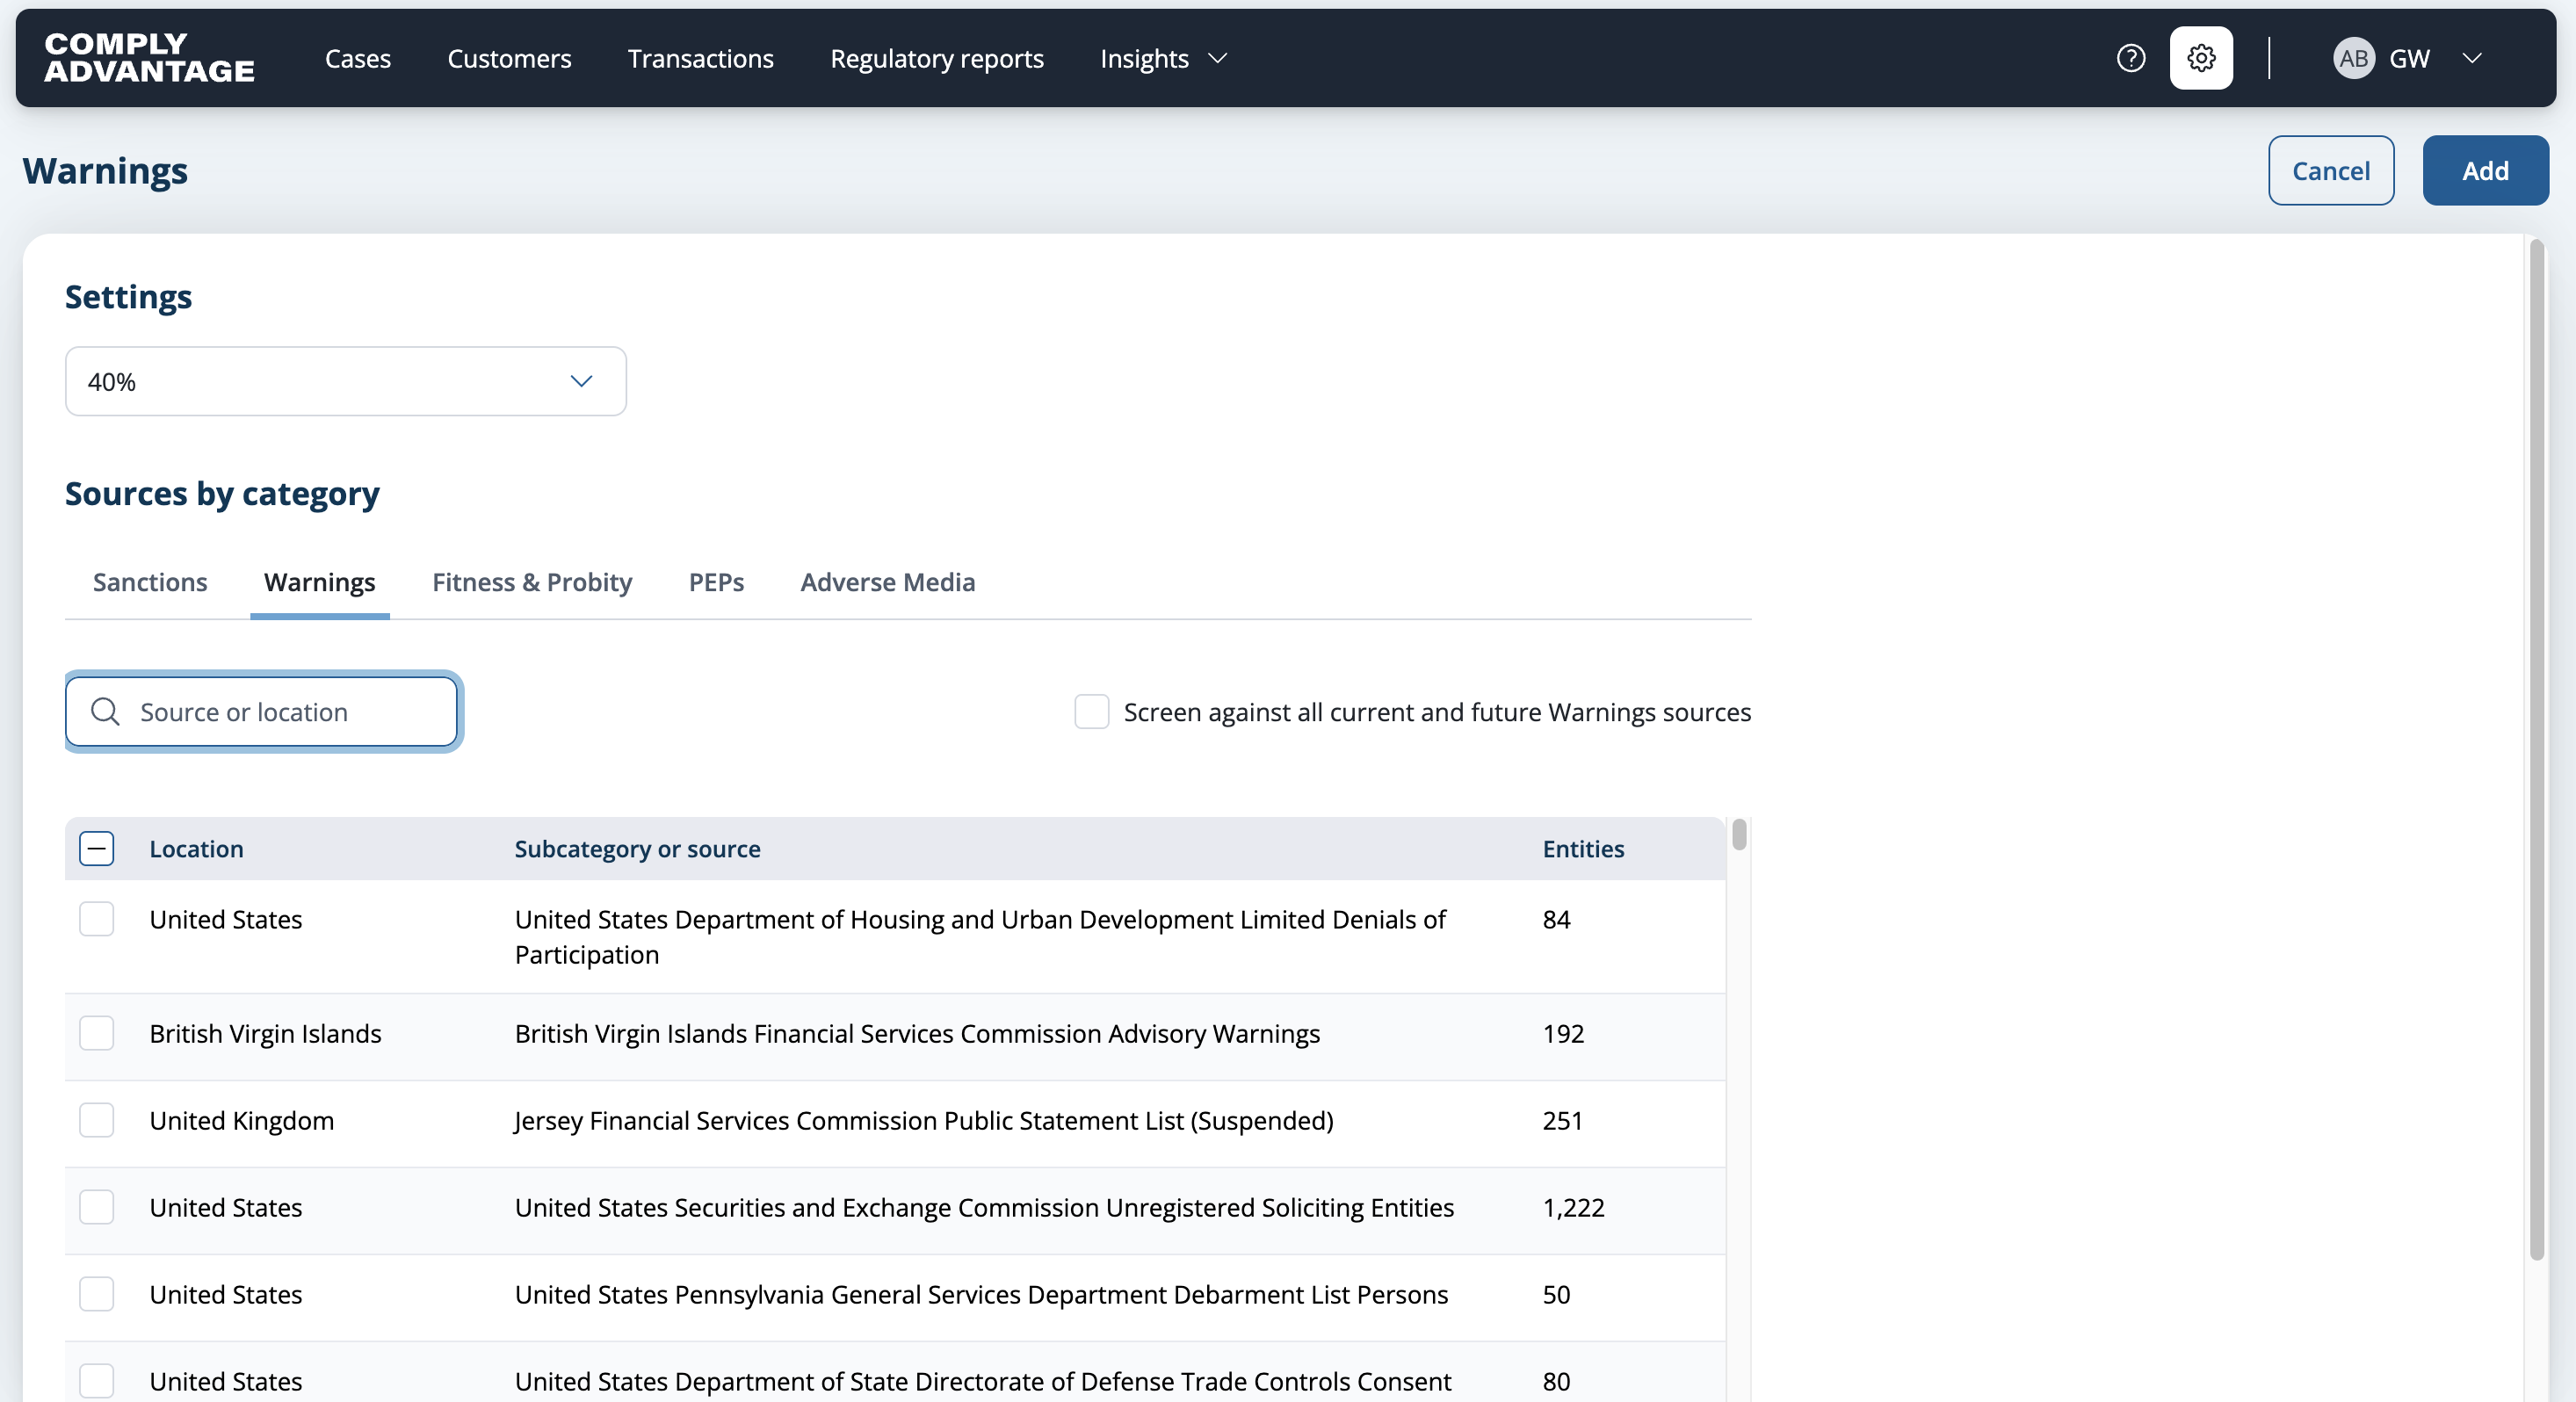
Task: Navigate to Regulatory reports
Action: pos(936,58)
